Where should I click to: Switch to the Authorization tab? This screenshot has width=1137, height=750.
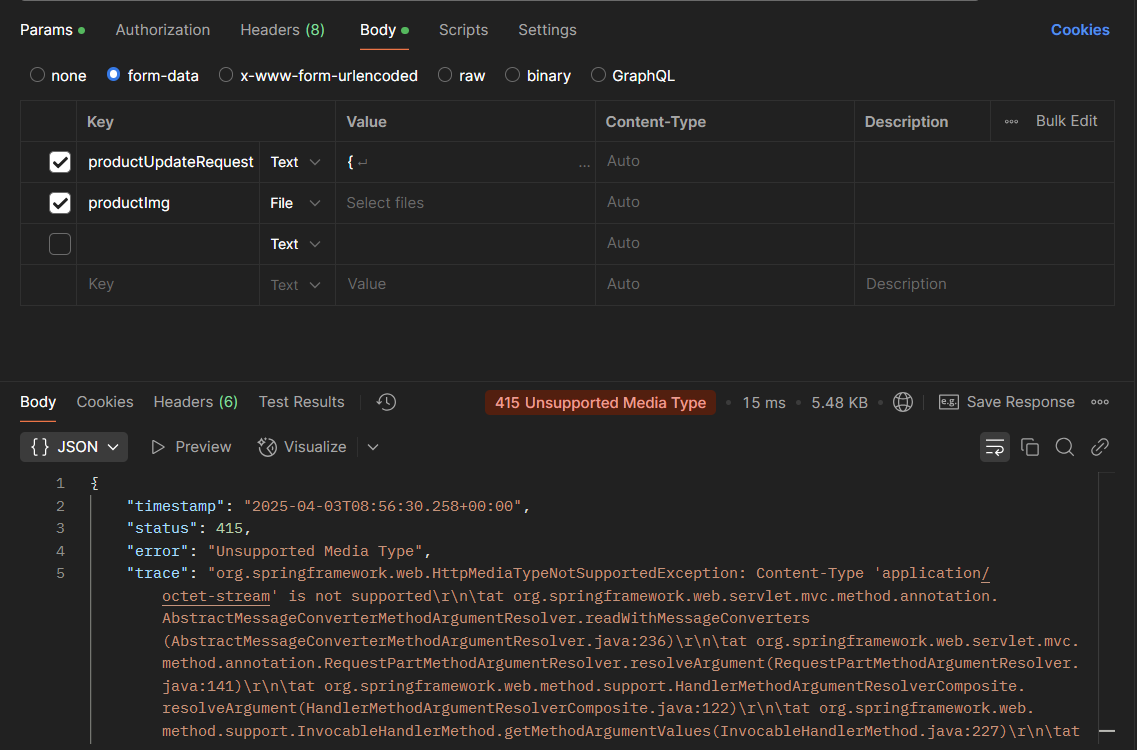162,30
